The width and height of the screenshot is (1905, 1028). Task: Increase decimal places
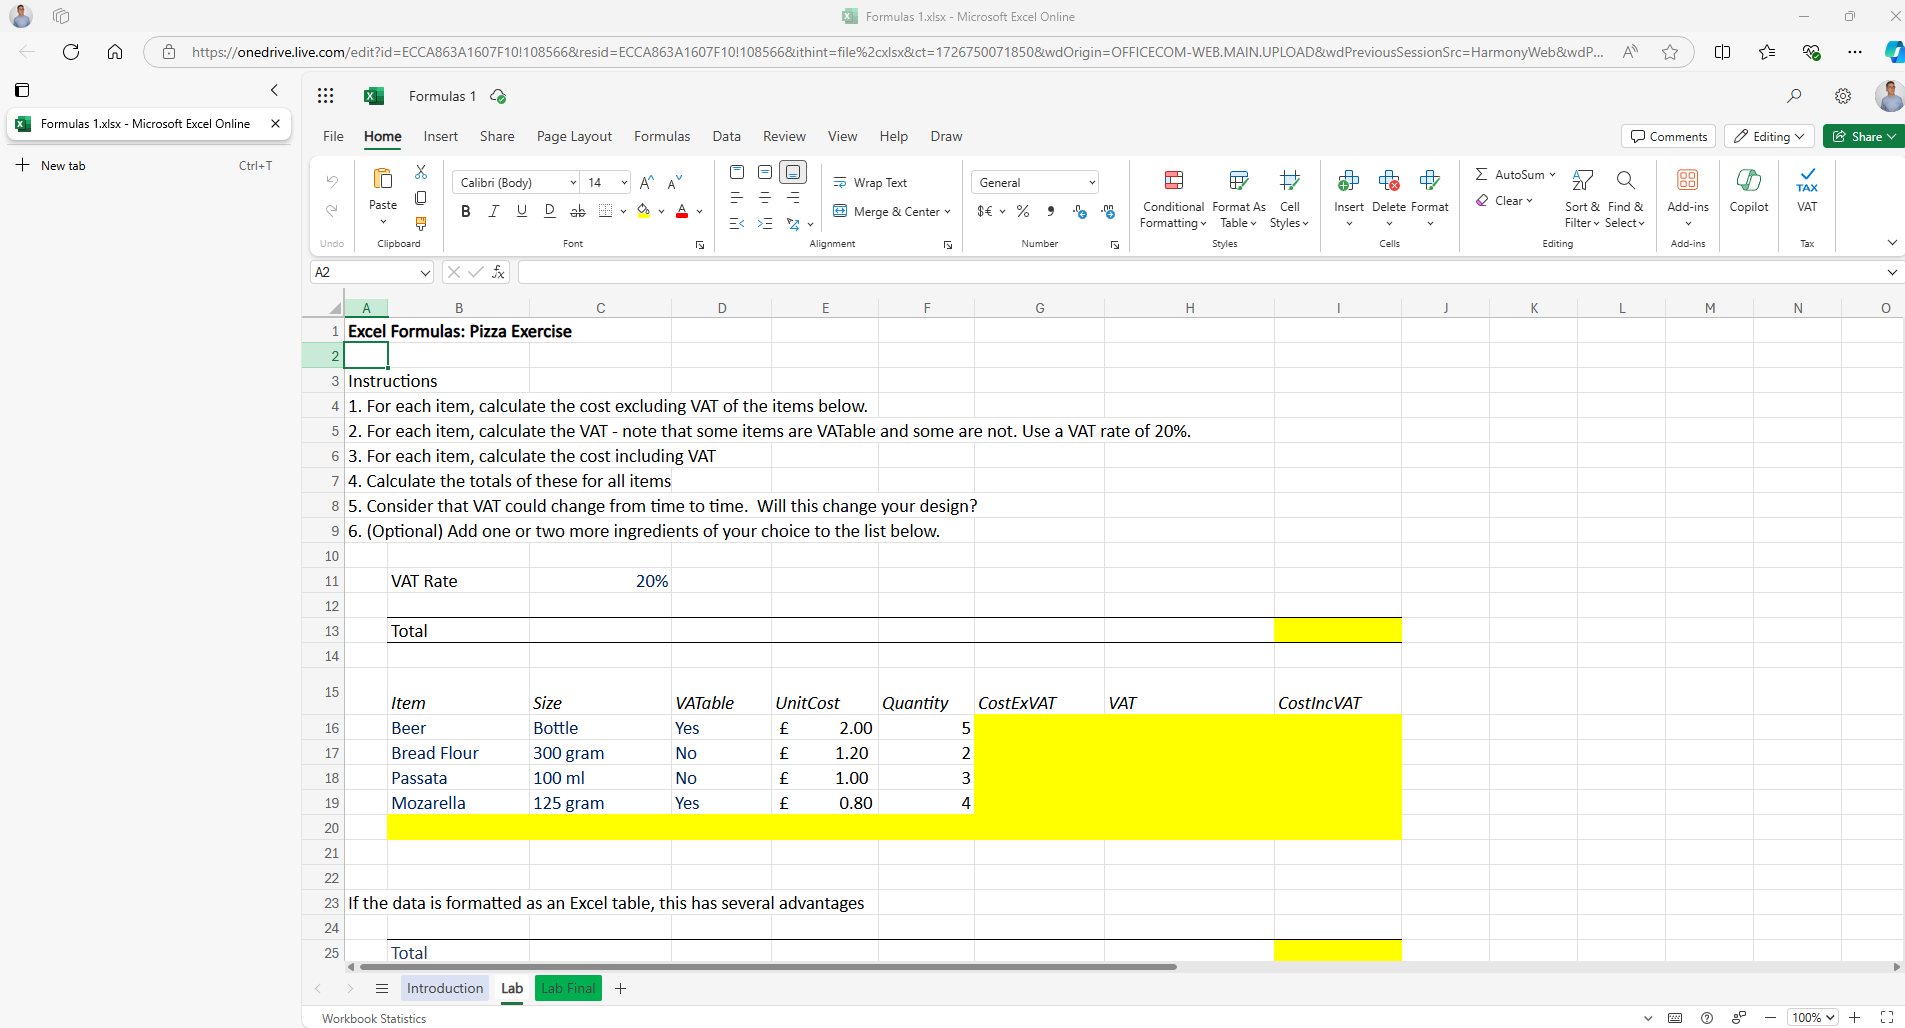(1080, 211)
